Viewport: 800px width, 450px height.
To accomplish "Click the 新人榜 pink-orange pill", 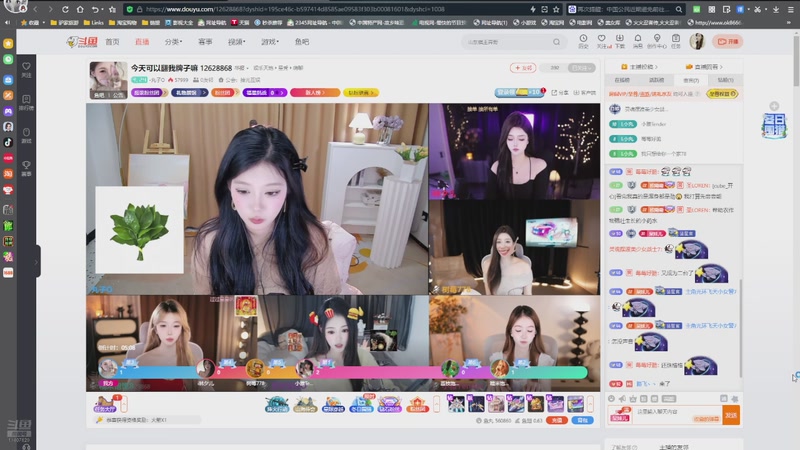I will [x=314, y=92].
